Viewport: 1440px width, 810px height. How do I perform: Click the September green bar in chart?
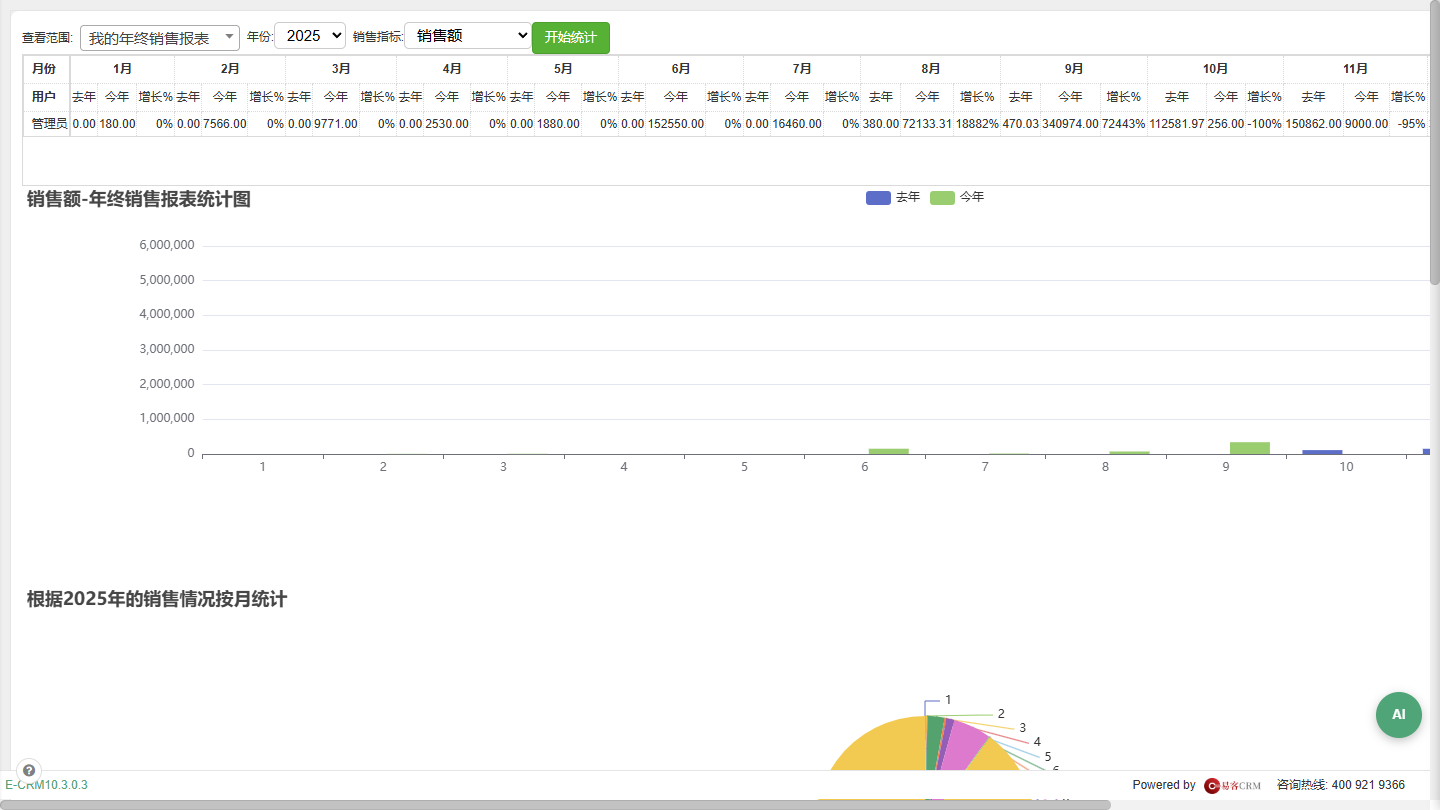1249,448
